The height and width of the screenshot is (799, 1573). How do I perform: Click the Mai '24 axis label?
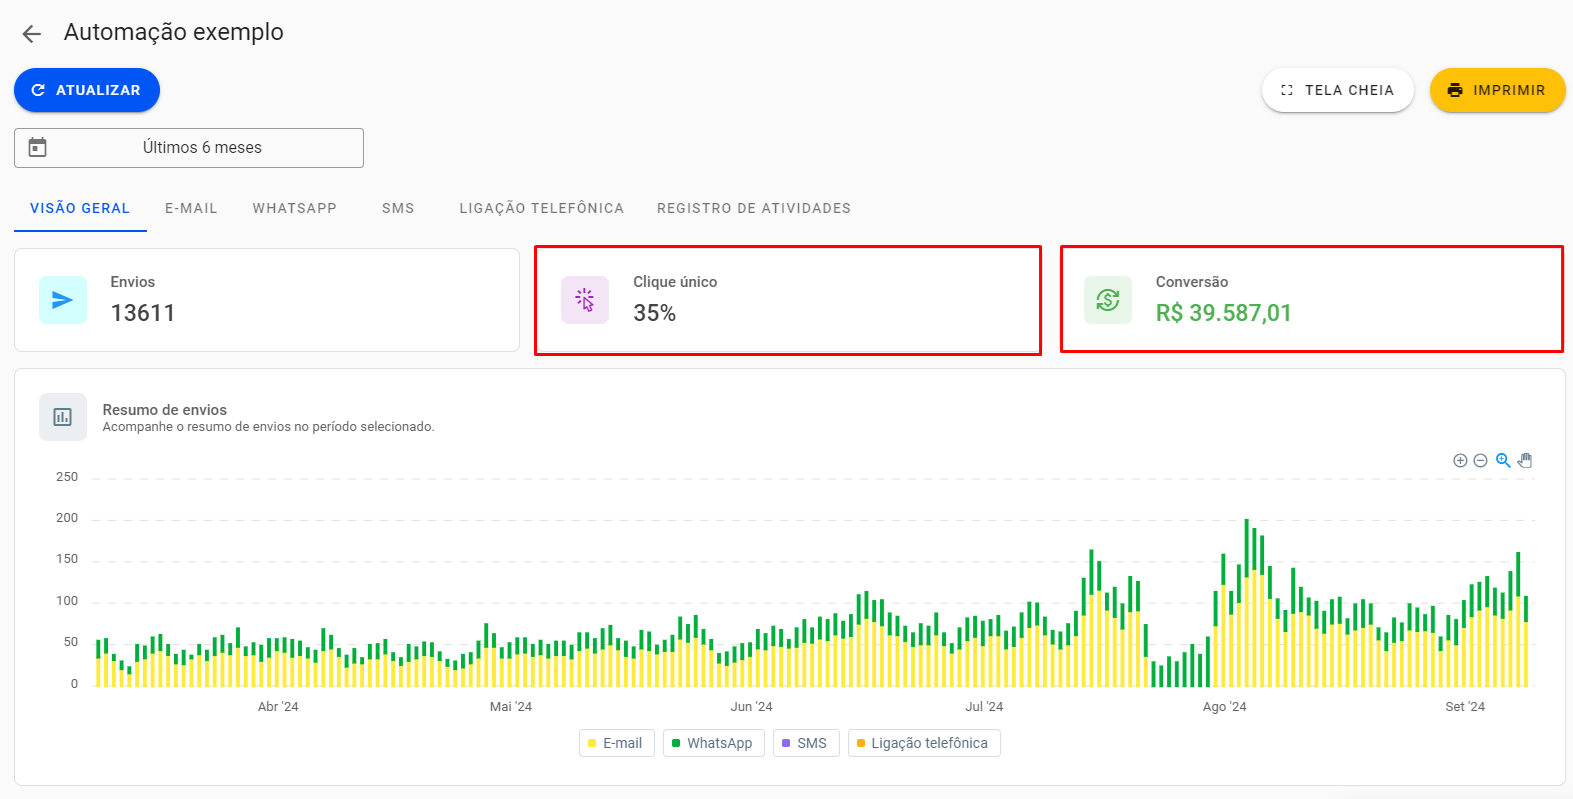[511, 706]
